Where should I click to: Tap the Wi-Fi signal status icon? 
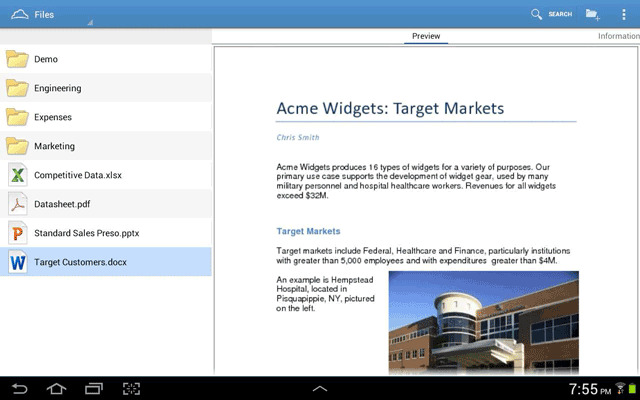point(620,388)
